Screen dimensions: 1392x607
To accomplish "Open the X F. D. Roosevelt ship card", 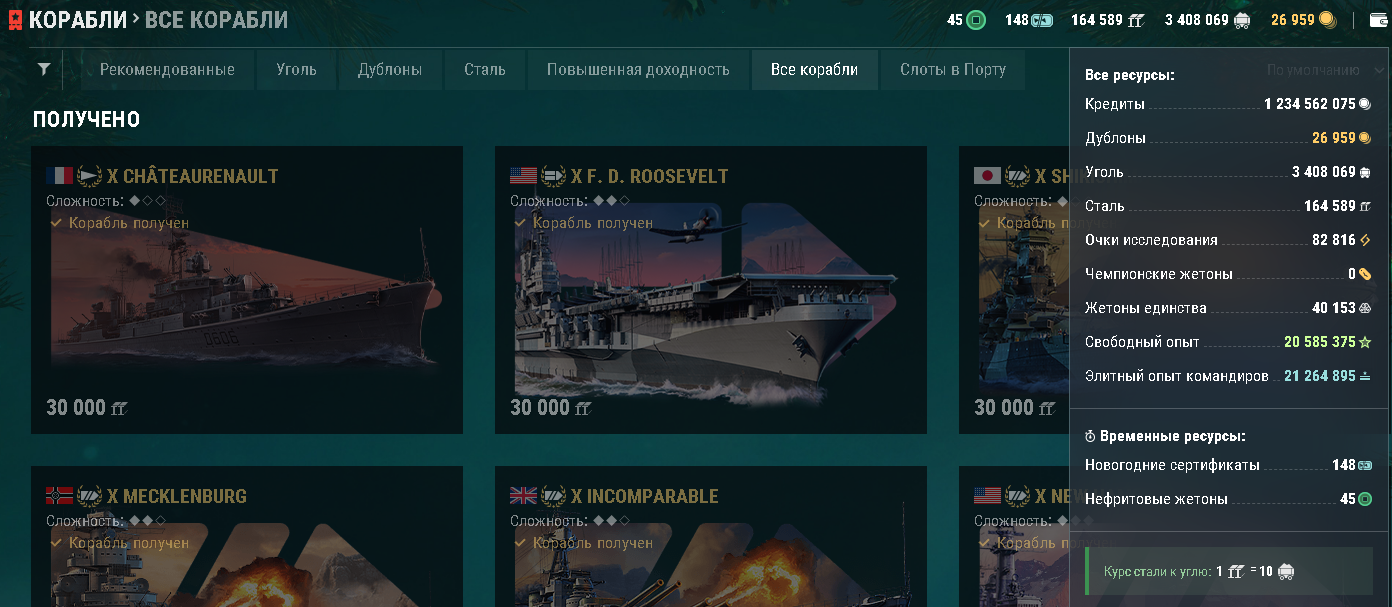I will (711, 290).
